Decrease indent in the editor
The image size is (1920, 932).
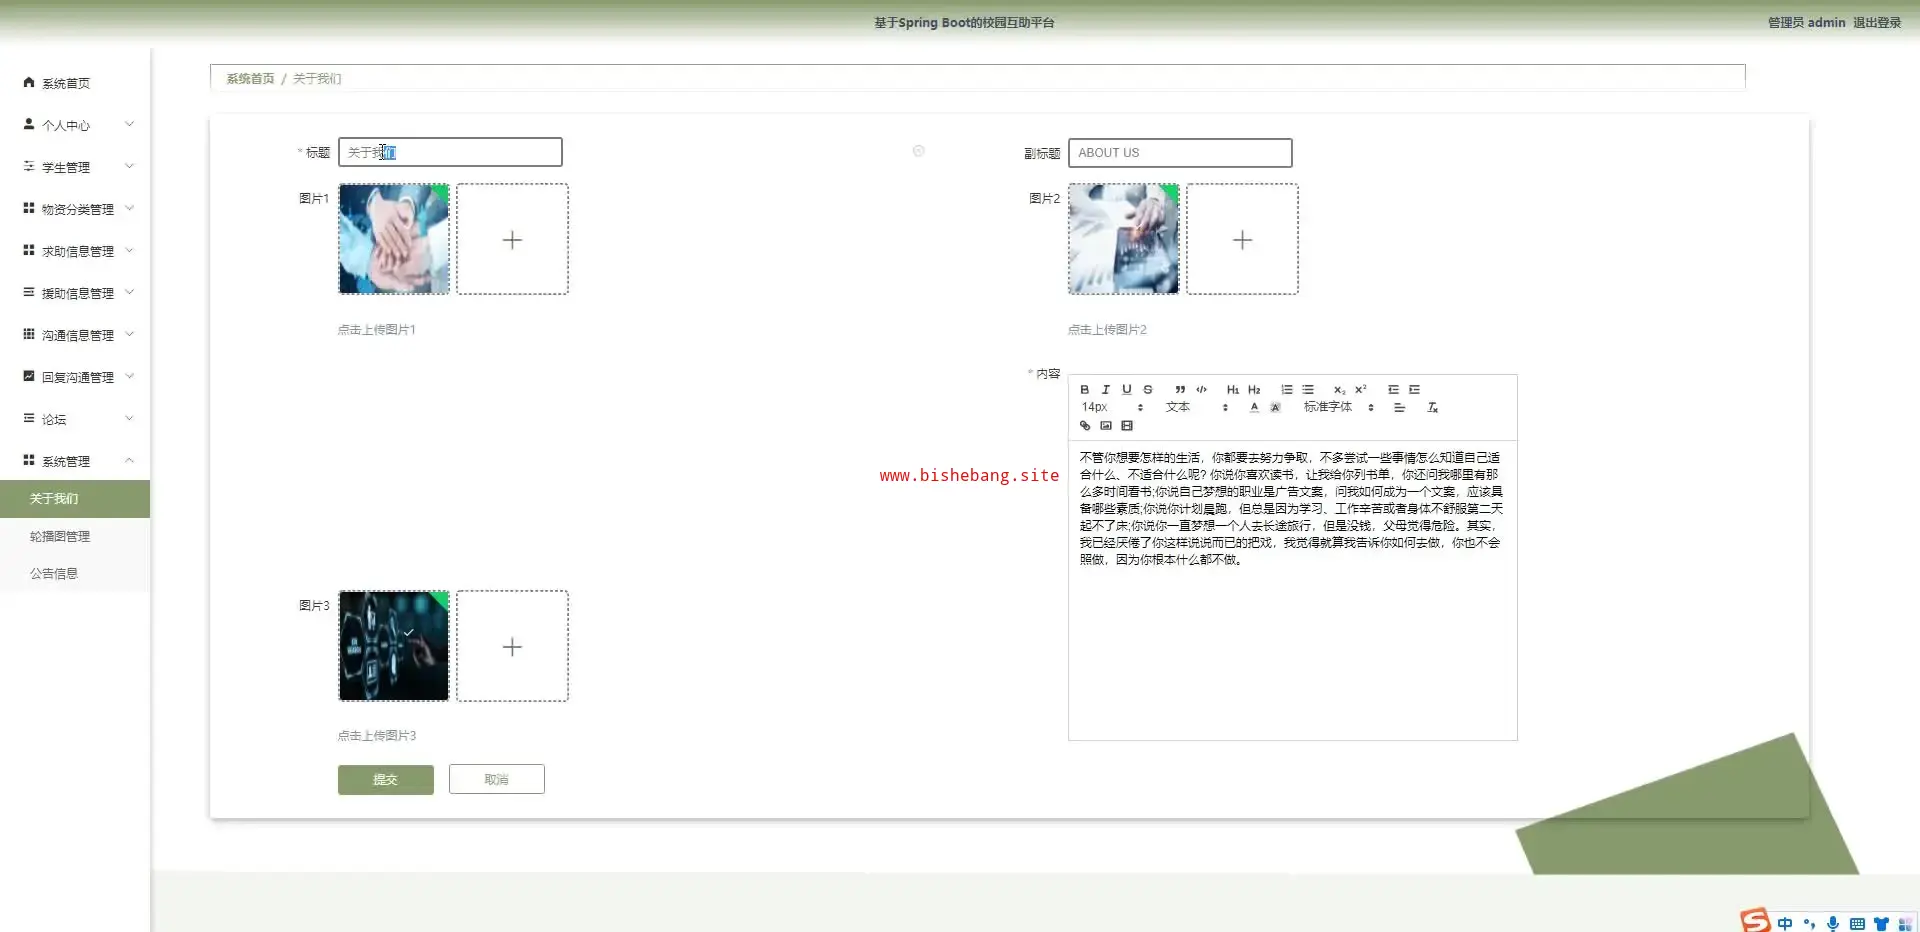tap(1393, 390)
